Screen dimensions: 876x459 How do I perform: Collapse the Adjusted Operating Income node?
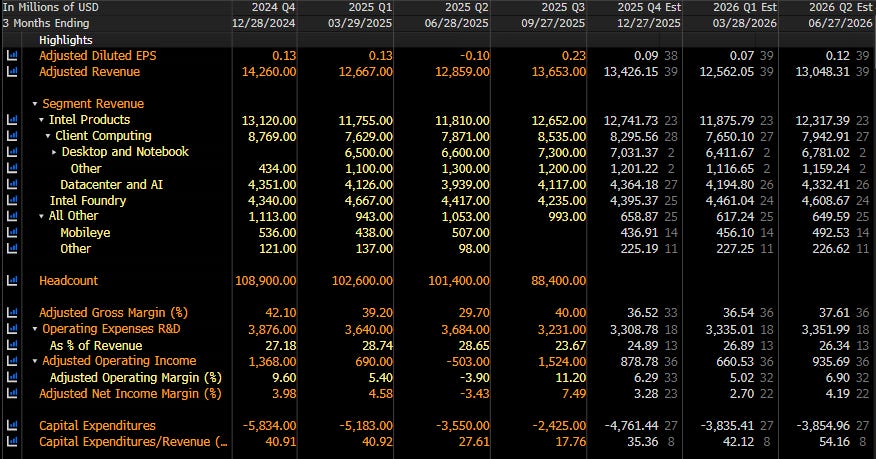[35, 361]
